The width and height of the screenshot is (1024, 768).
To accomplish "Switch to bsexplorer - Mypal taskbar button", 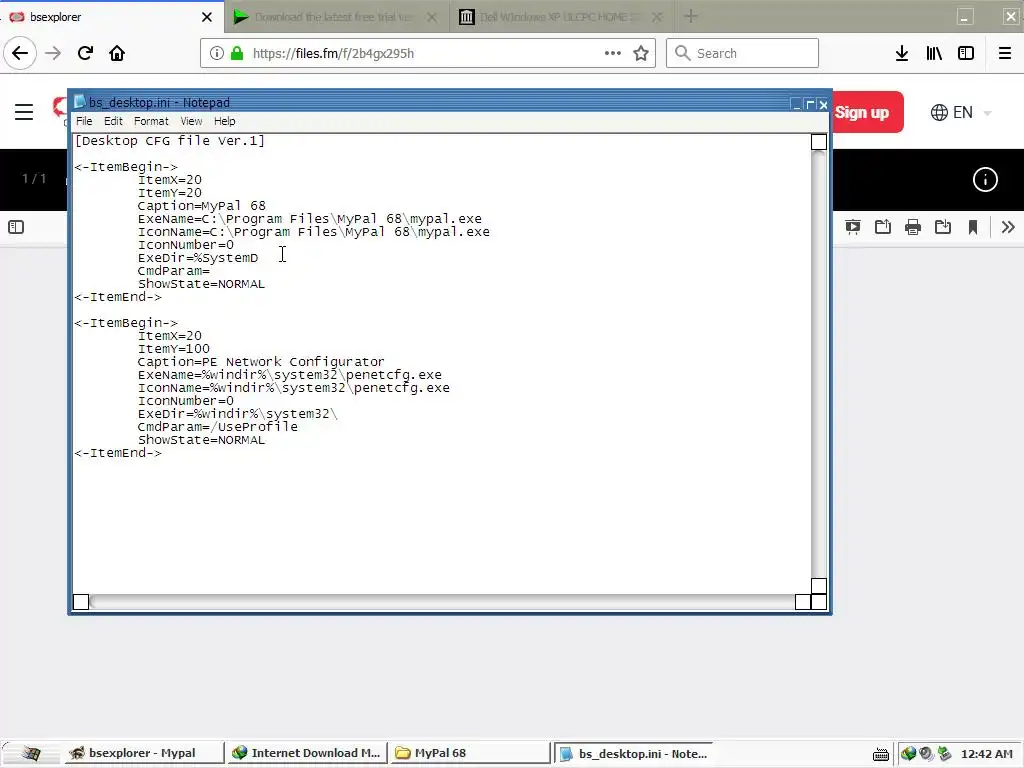I will click(x=142, y=753).
